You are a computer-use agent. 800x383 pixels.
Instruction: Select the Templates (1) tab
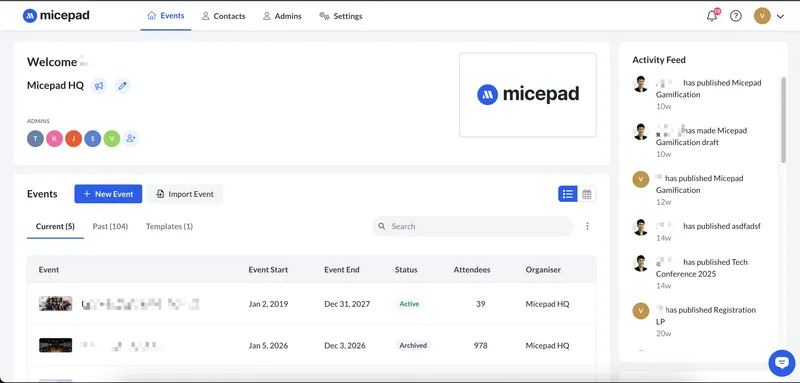point(169,226)
